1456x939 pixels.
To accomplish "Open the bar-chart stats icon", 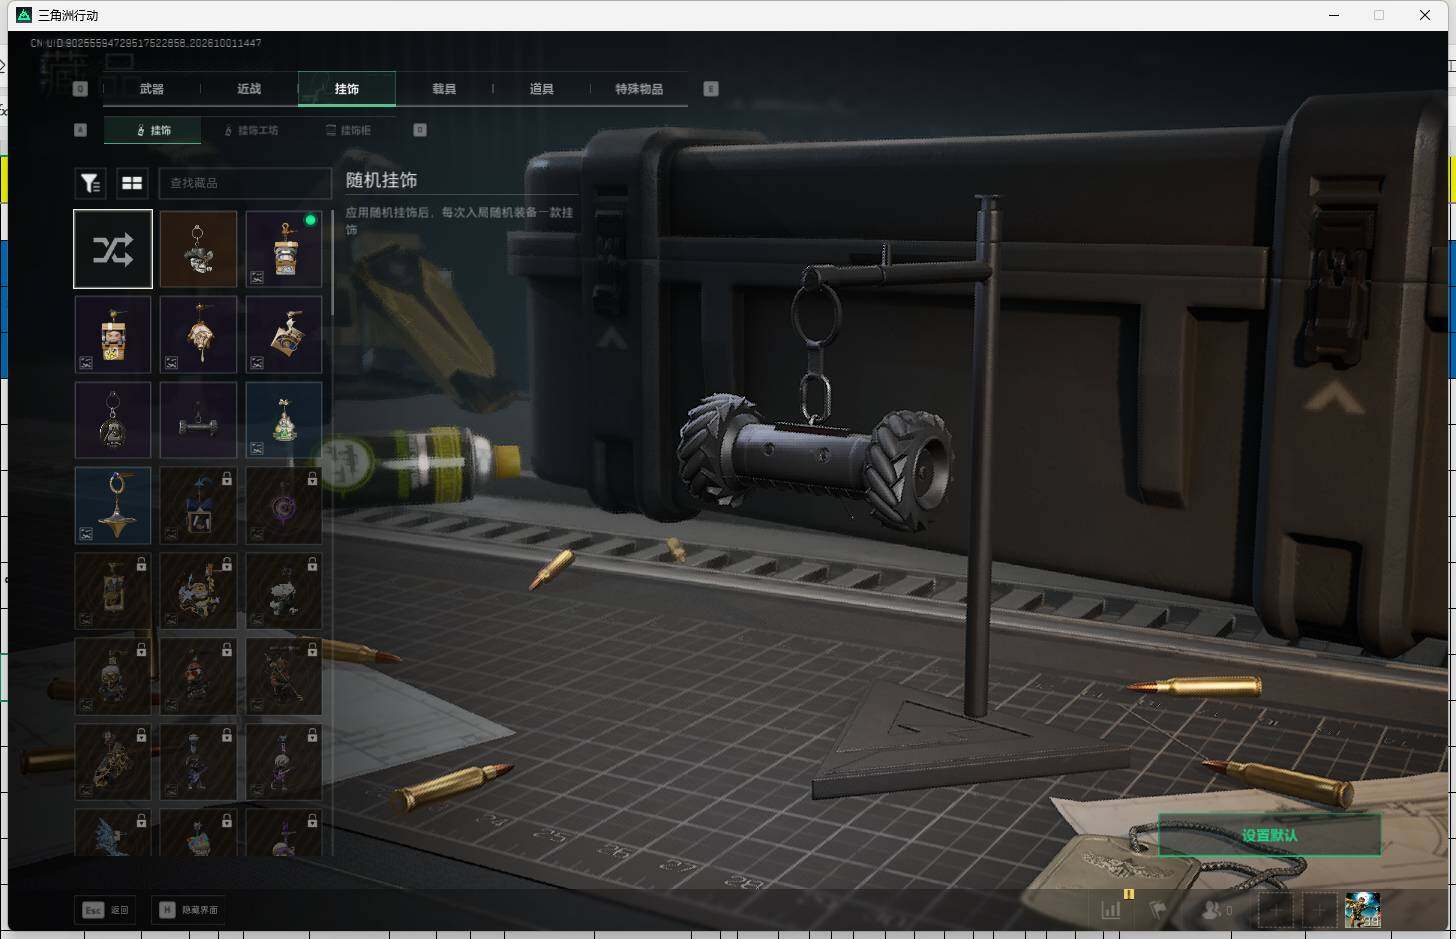I will [1111, 910].
